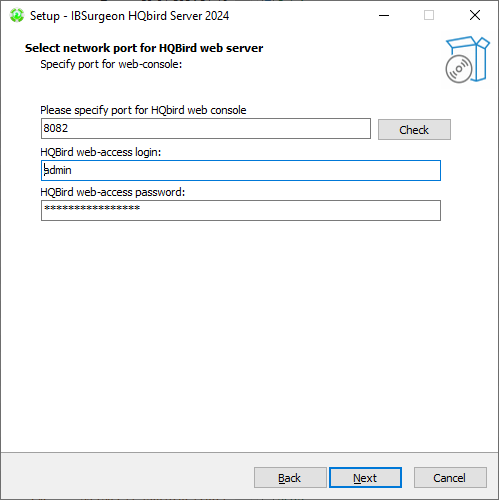
Task: Click into the web-access login field with admin
Action: [x=241, y=170]
